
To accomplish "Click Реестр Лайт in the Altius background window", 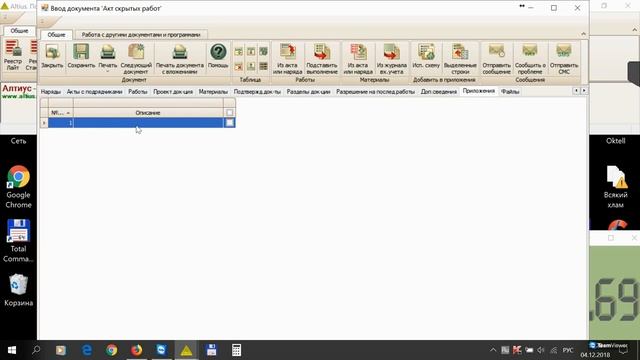I will [13, 55].
